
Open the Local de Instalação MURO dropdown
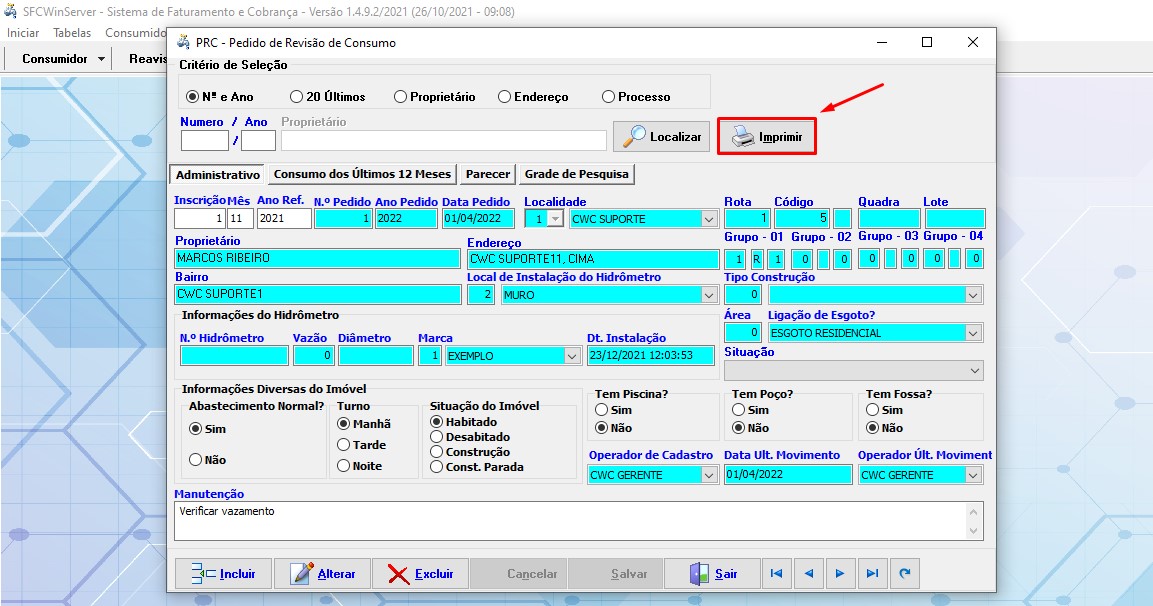point(709,295)
